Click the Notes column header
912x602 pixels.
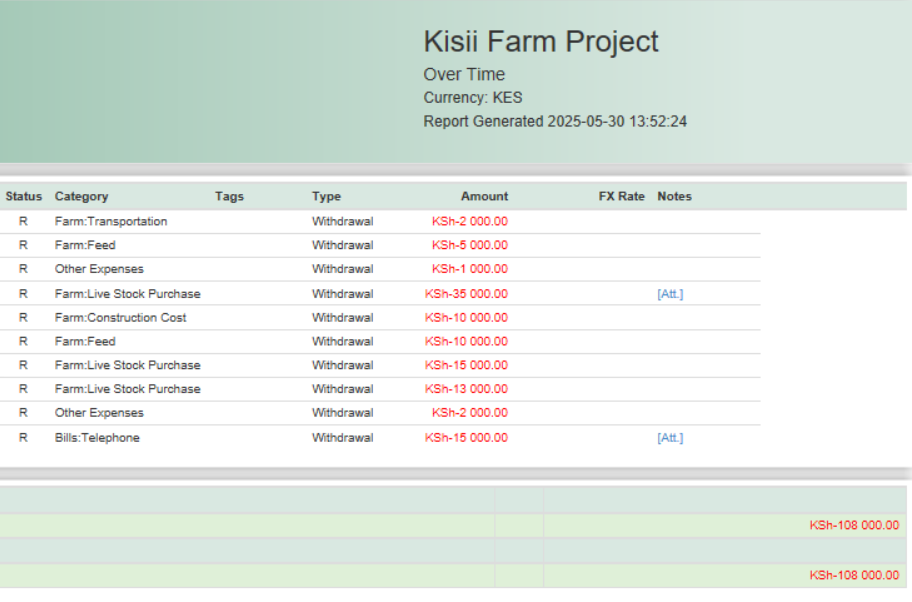pyautogui.click(x=674, y=197)
